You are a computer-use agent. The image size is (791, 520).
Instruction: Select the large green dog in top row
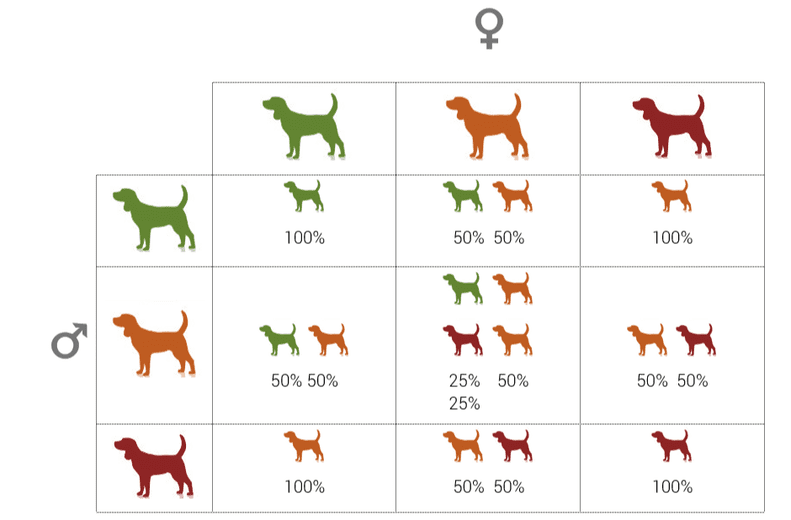304,126
